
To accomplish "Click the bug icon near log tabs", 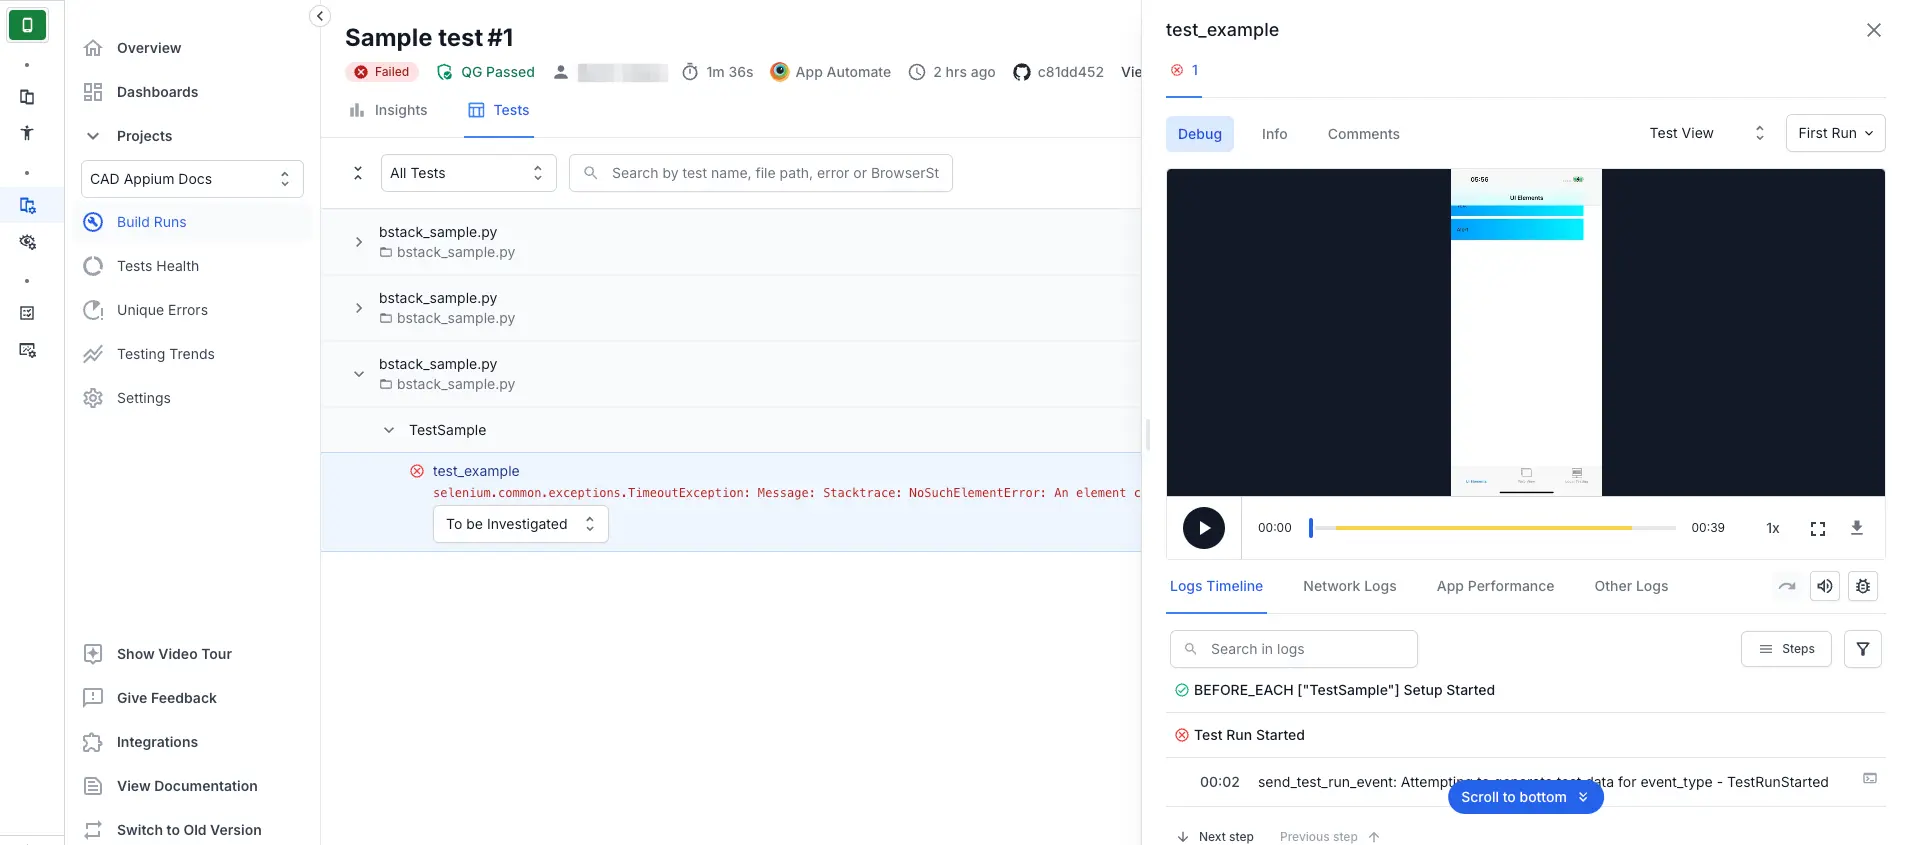I will click(x=1862, y=586).
